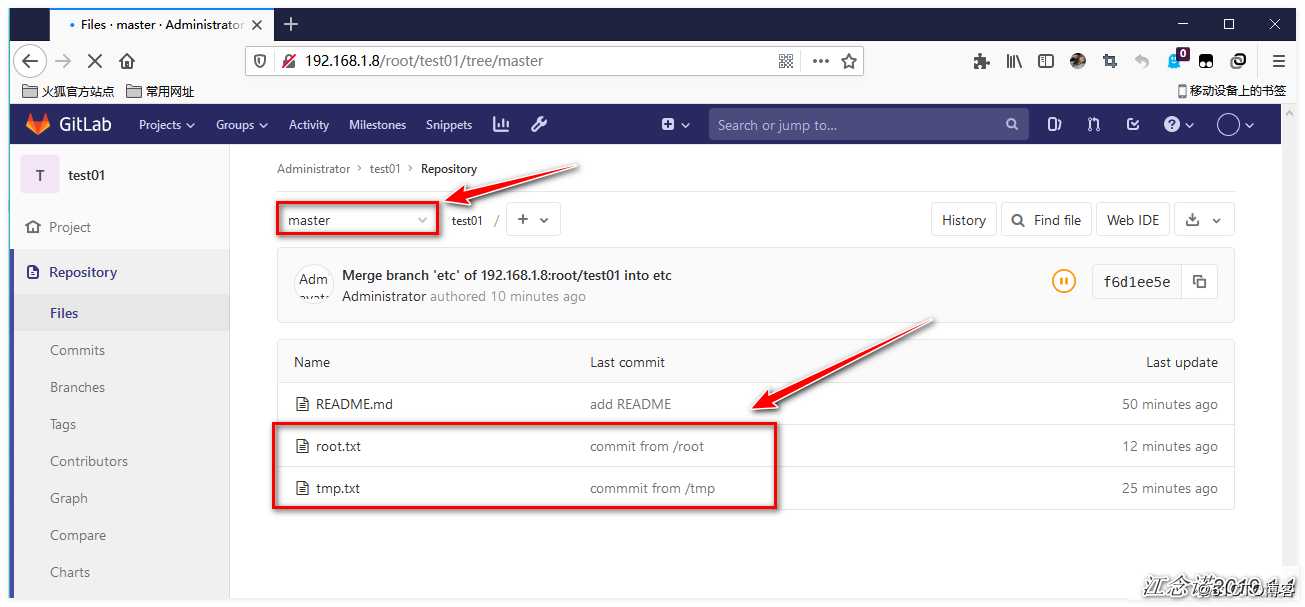The image size is (1305, 607).
Task: Open the Help question mark menu
Action: [1179, 124]
